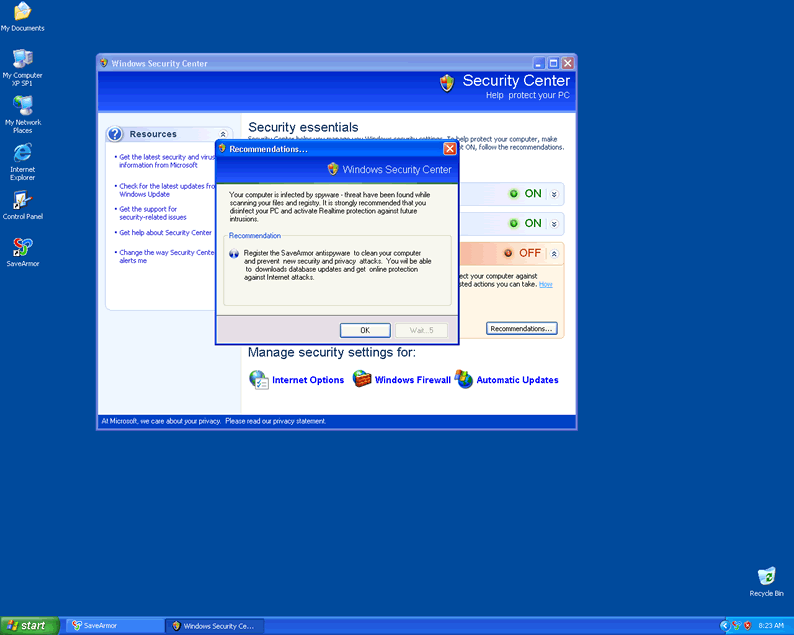
Task: Click OK in Recommendations dialog
Action: (365, 330)
